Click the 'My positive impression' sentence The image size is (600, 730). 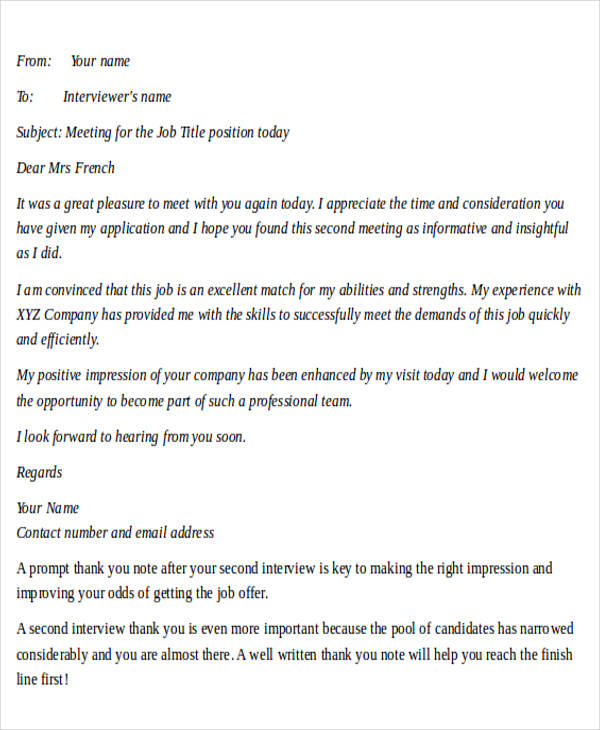pyautogui.click(x=297, y=376)
